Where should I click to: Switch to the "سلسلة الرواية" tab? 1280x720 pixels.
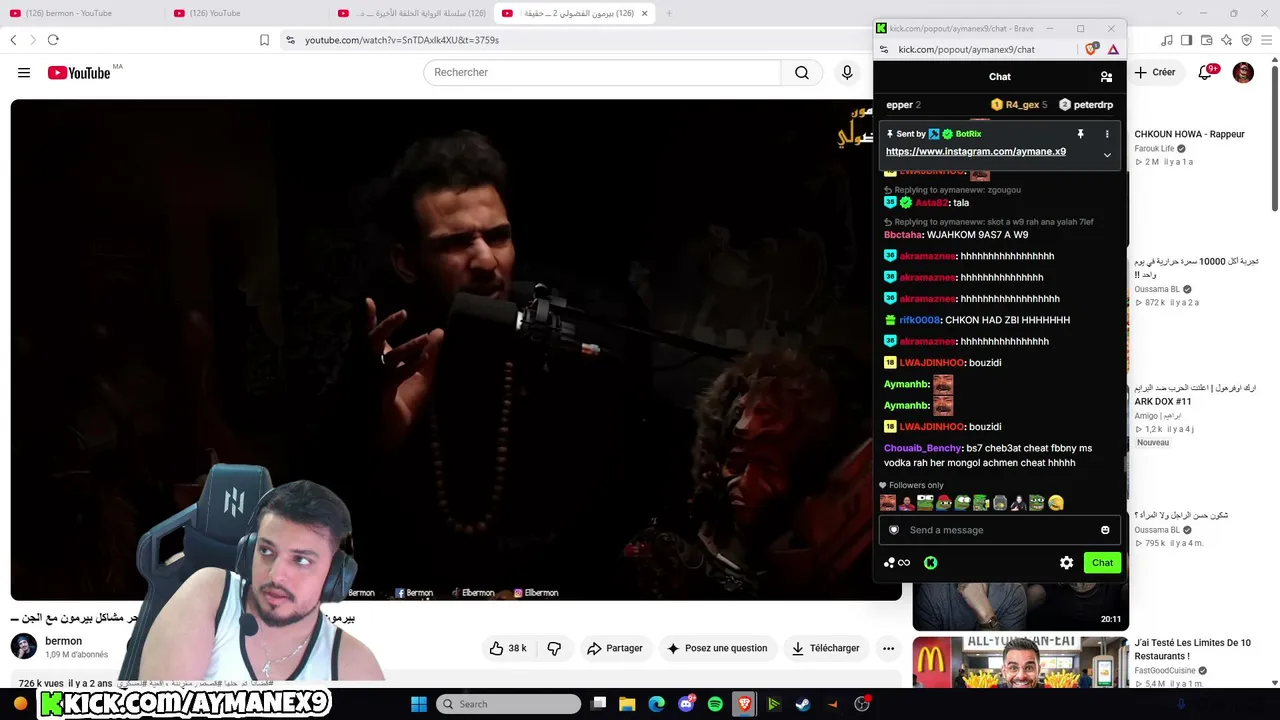pos(410,13)
